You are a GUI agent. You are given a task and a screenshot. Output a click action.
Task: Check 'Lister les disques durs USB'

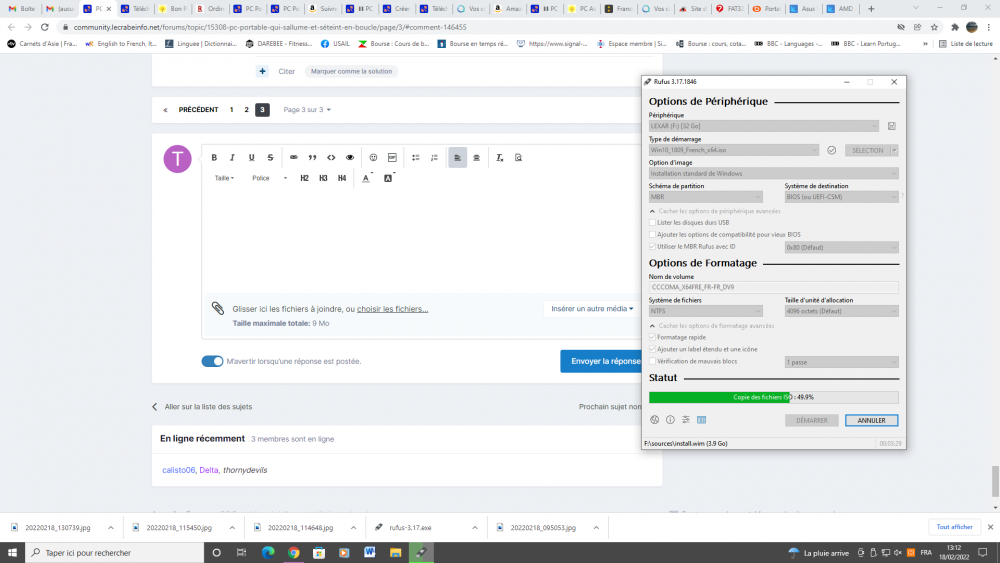tap(653, 222)
